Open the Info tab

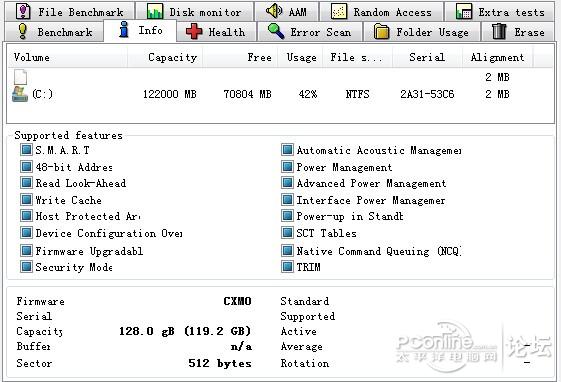click(140, 31)
